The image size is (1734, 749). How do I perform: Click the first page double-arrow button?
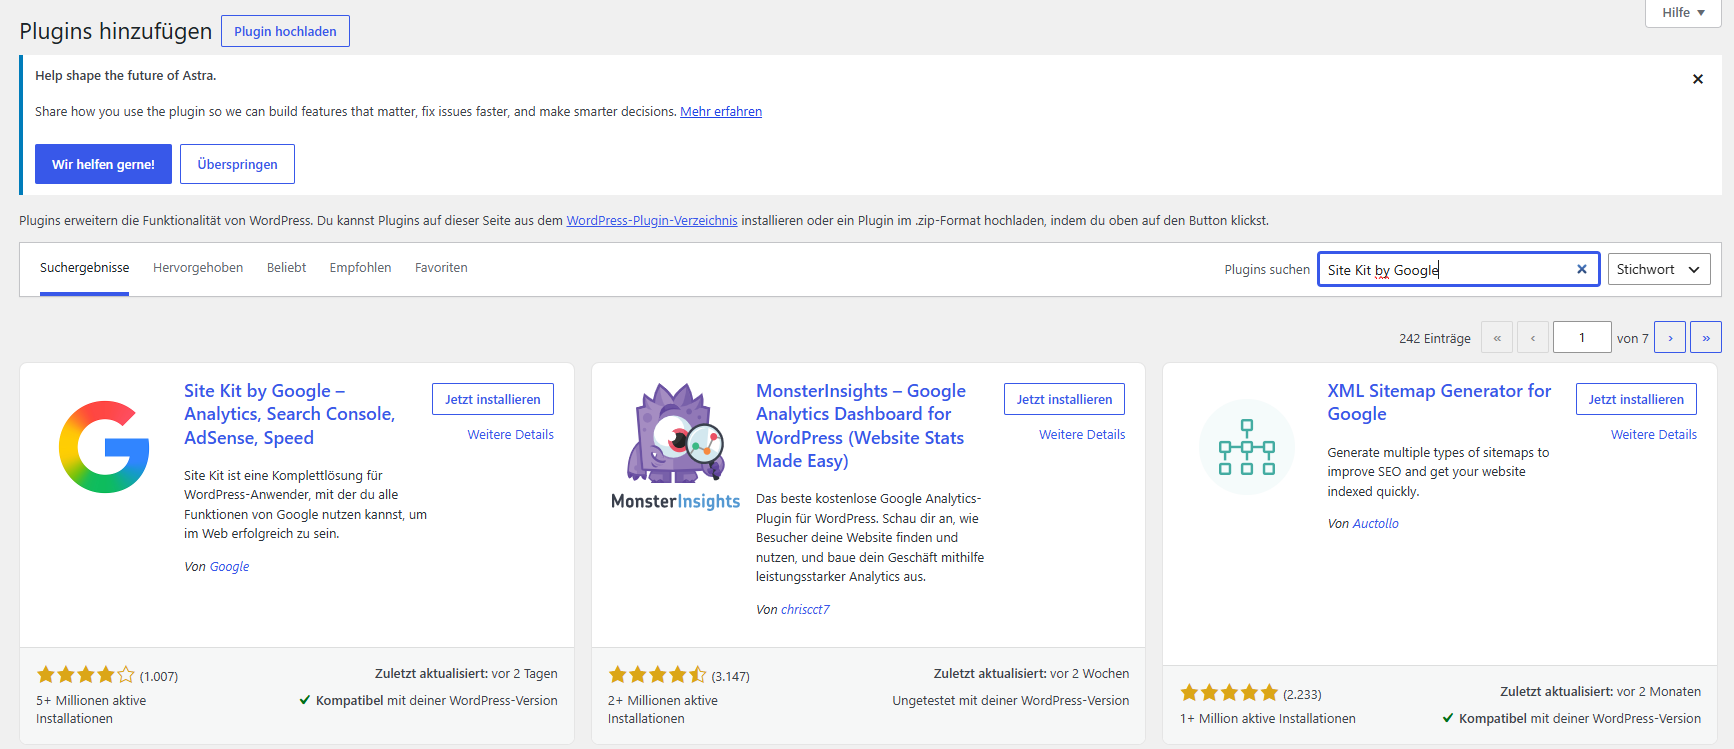point(1497,337)
